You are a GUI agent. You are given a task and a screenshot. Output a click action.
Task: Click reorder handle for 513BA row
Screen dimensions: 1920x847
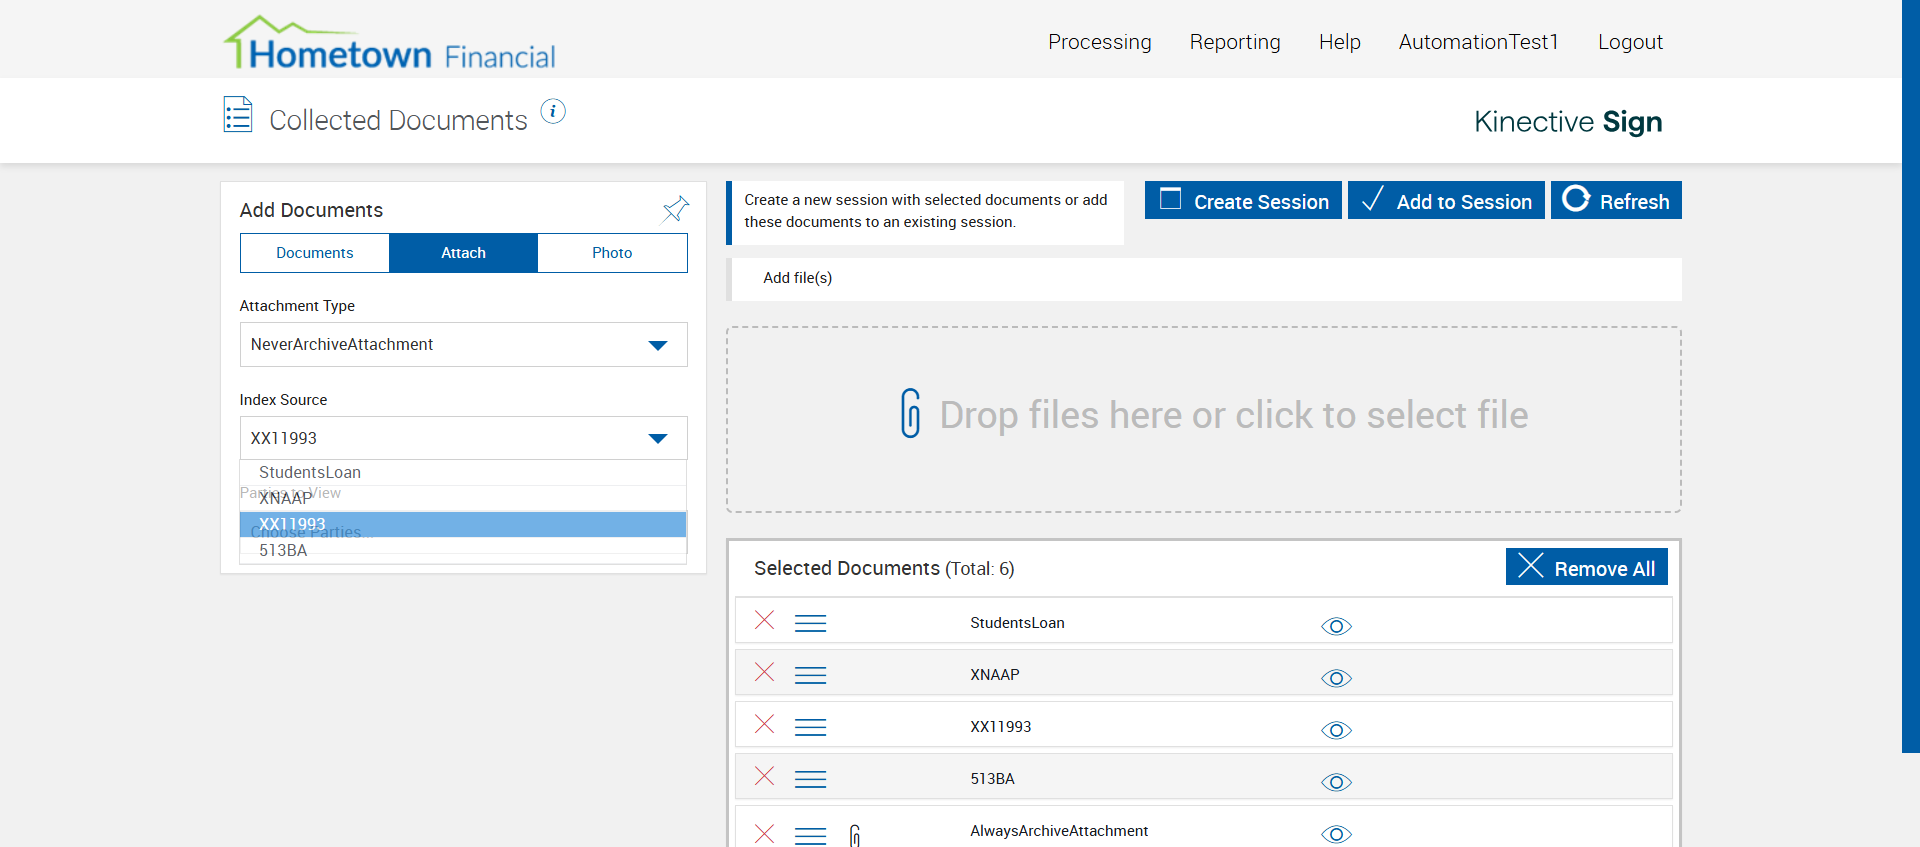[x=810, y=779]
